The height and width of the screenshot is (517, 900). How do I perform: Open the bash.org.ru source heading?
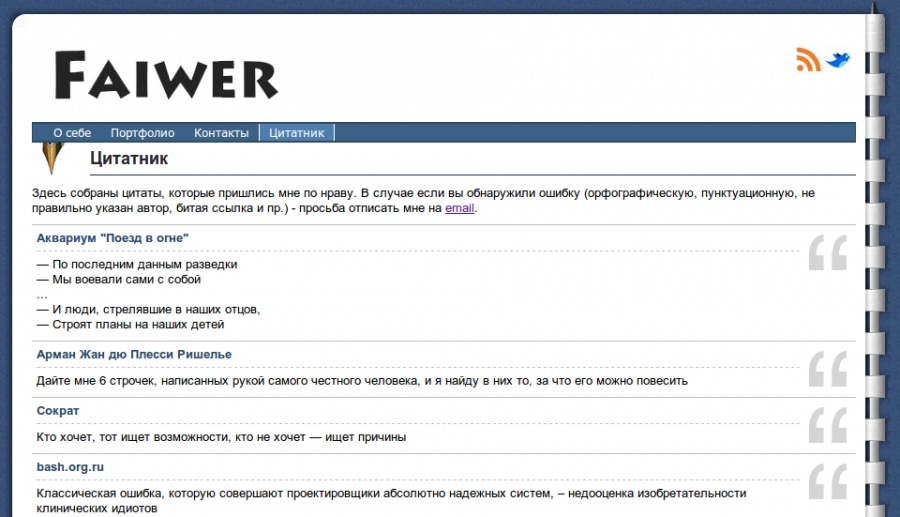pyautogui.click(x=70, y=467)
